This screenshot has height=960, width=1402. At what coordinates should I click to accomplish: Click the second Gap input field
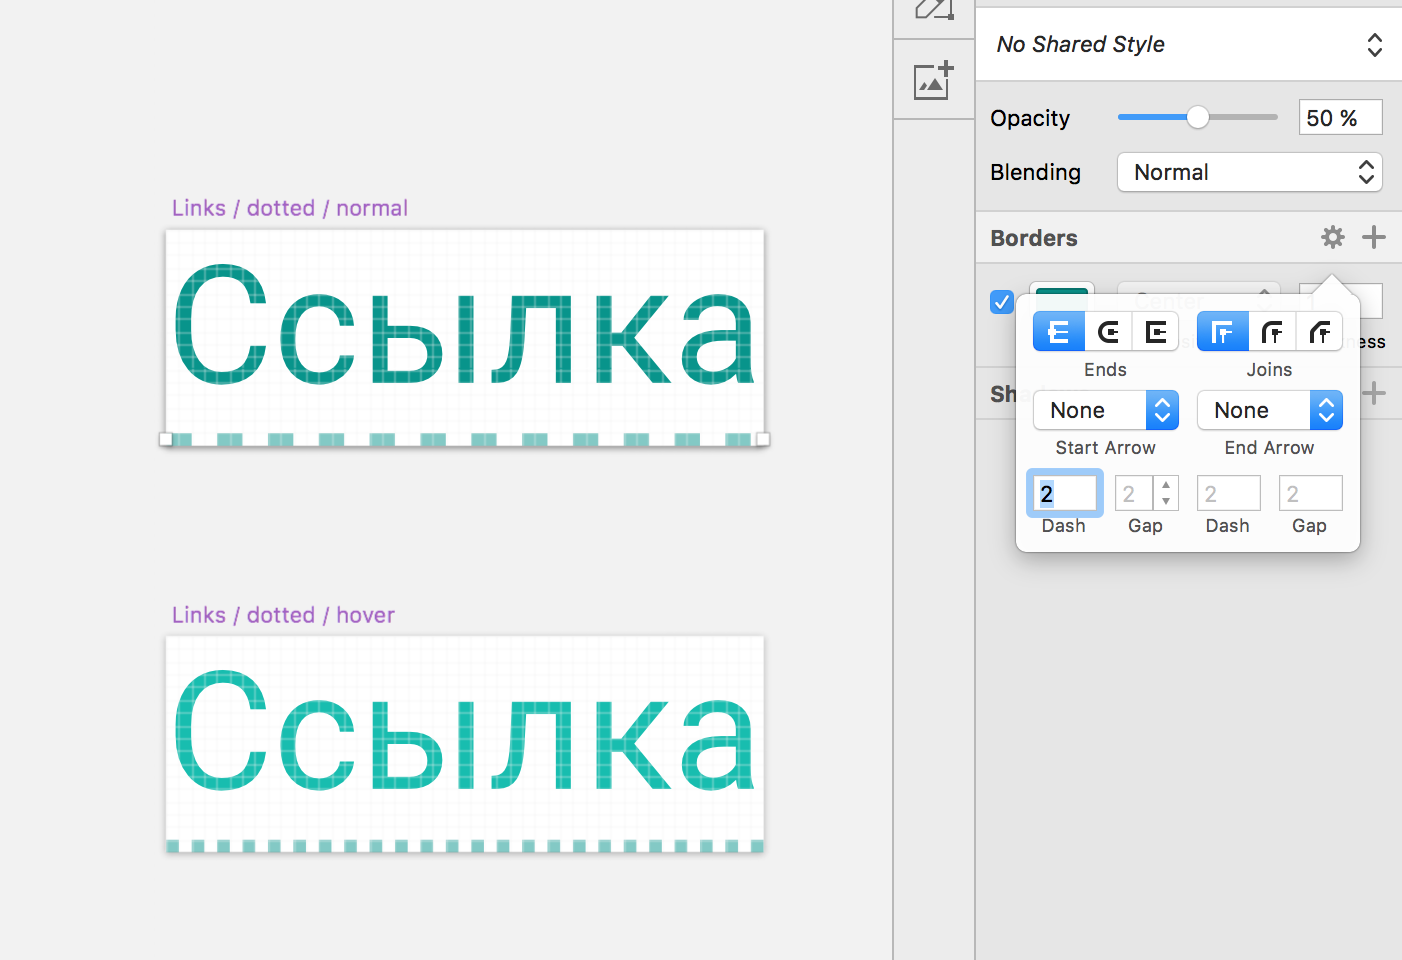tap(1311, 493)
